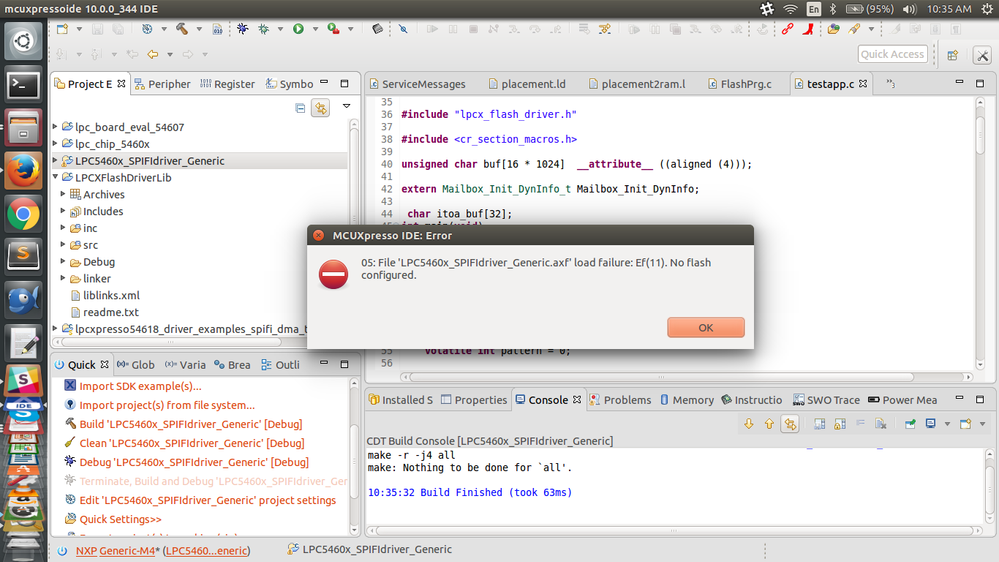Open Chrome from the Ubuntu dock
999x562 pixels.
[x=23, y=214]
